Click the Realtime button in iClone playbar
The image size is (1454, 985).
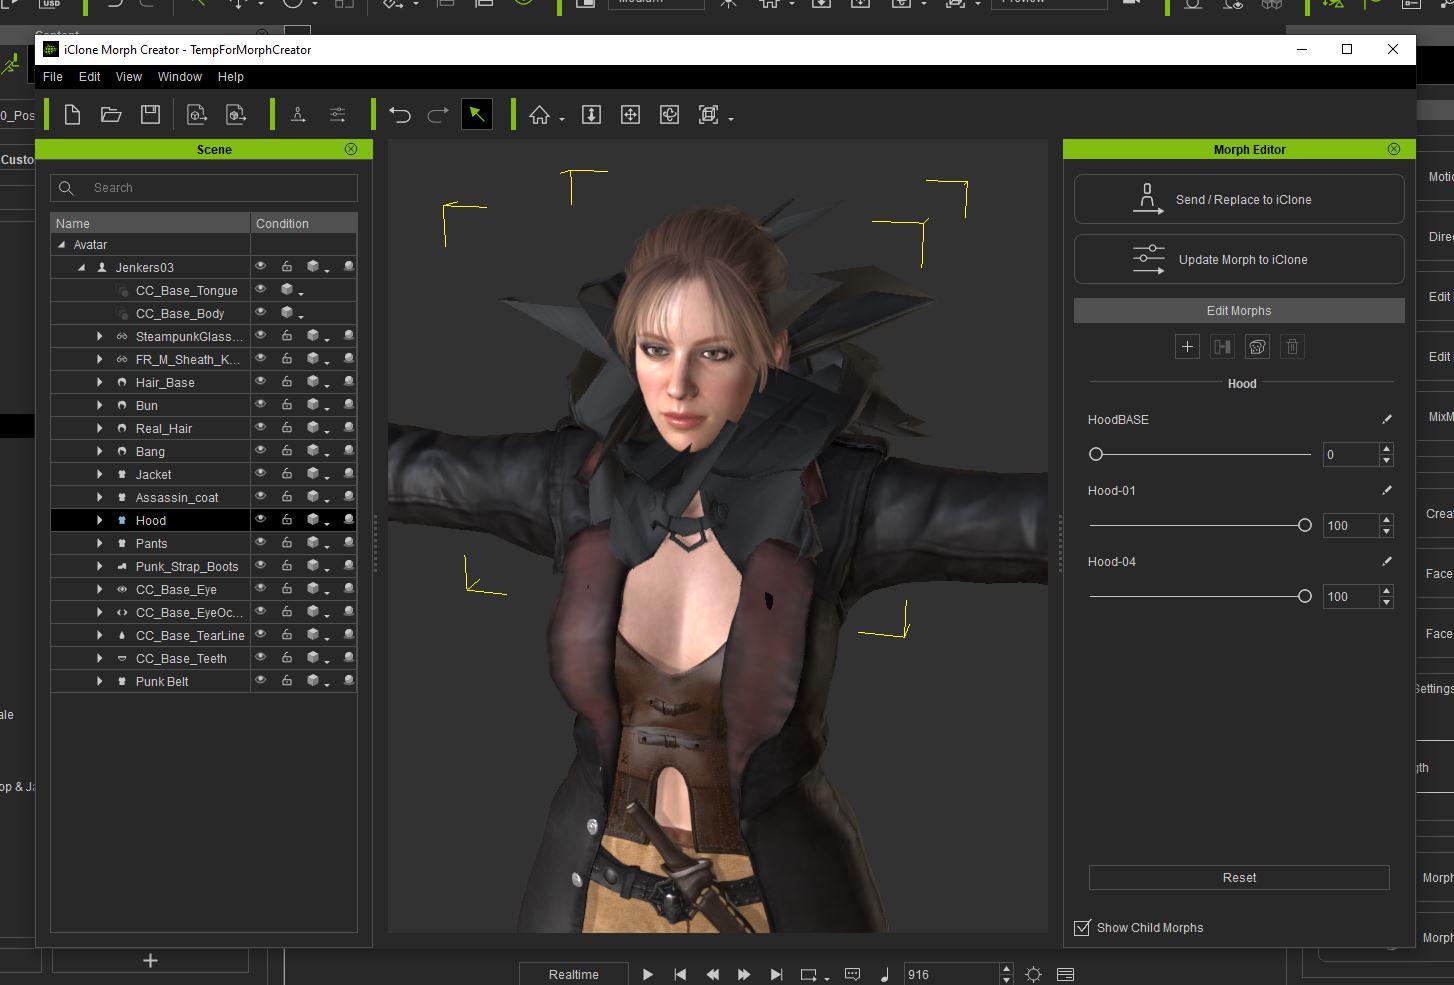[574, 974]
